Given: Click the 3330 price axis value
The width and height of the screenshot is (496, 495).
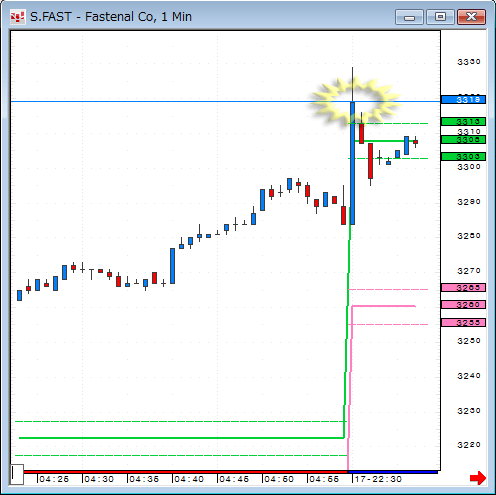Looking at the screenshot, I should [469, 62].
